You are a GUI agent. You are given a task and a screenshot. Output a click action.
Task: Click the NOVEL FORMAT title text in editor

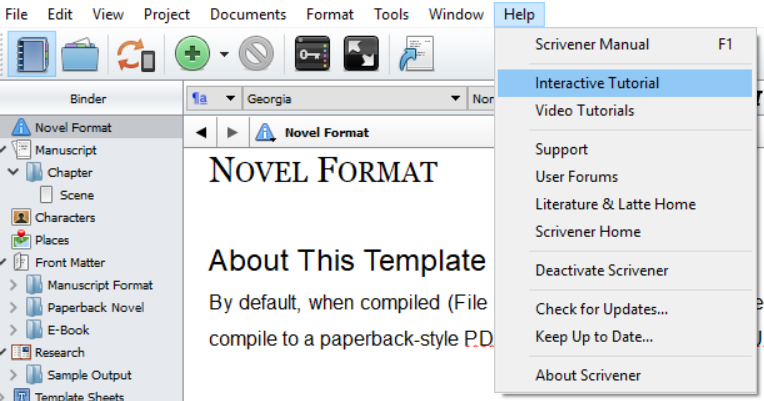pos(323,171)
